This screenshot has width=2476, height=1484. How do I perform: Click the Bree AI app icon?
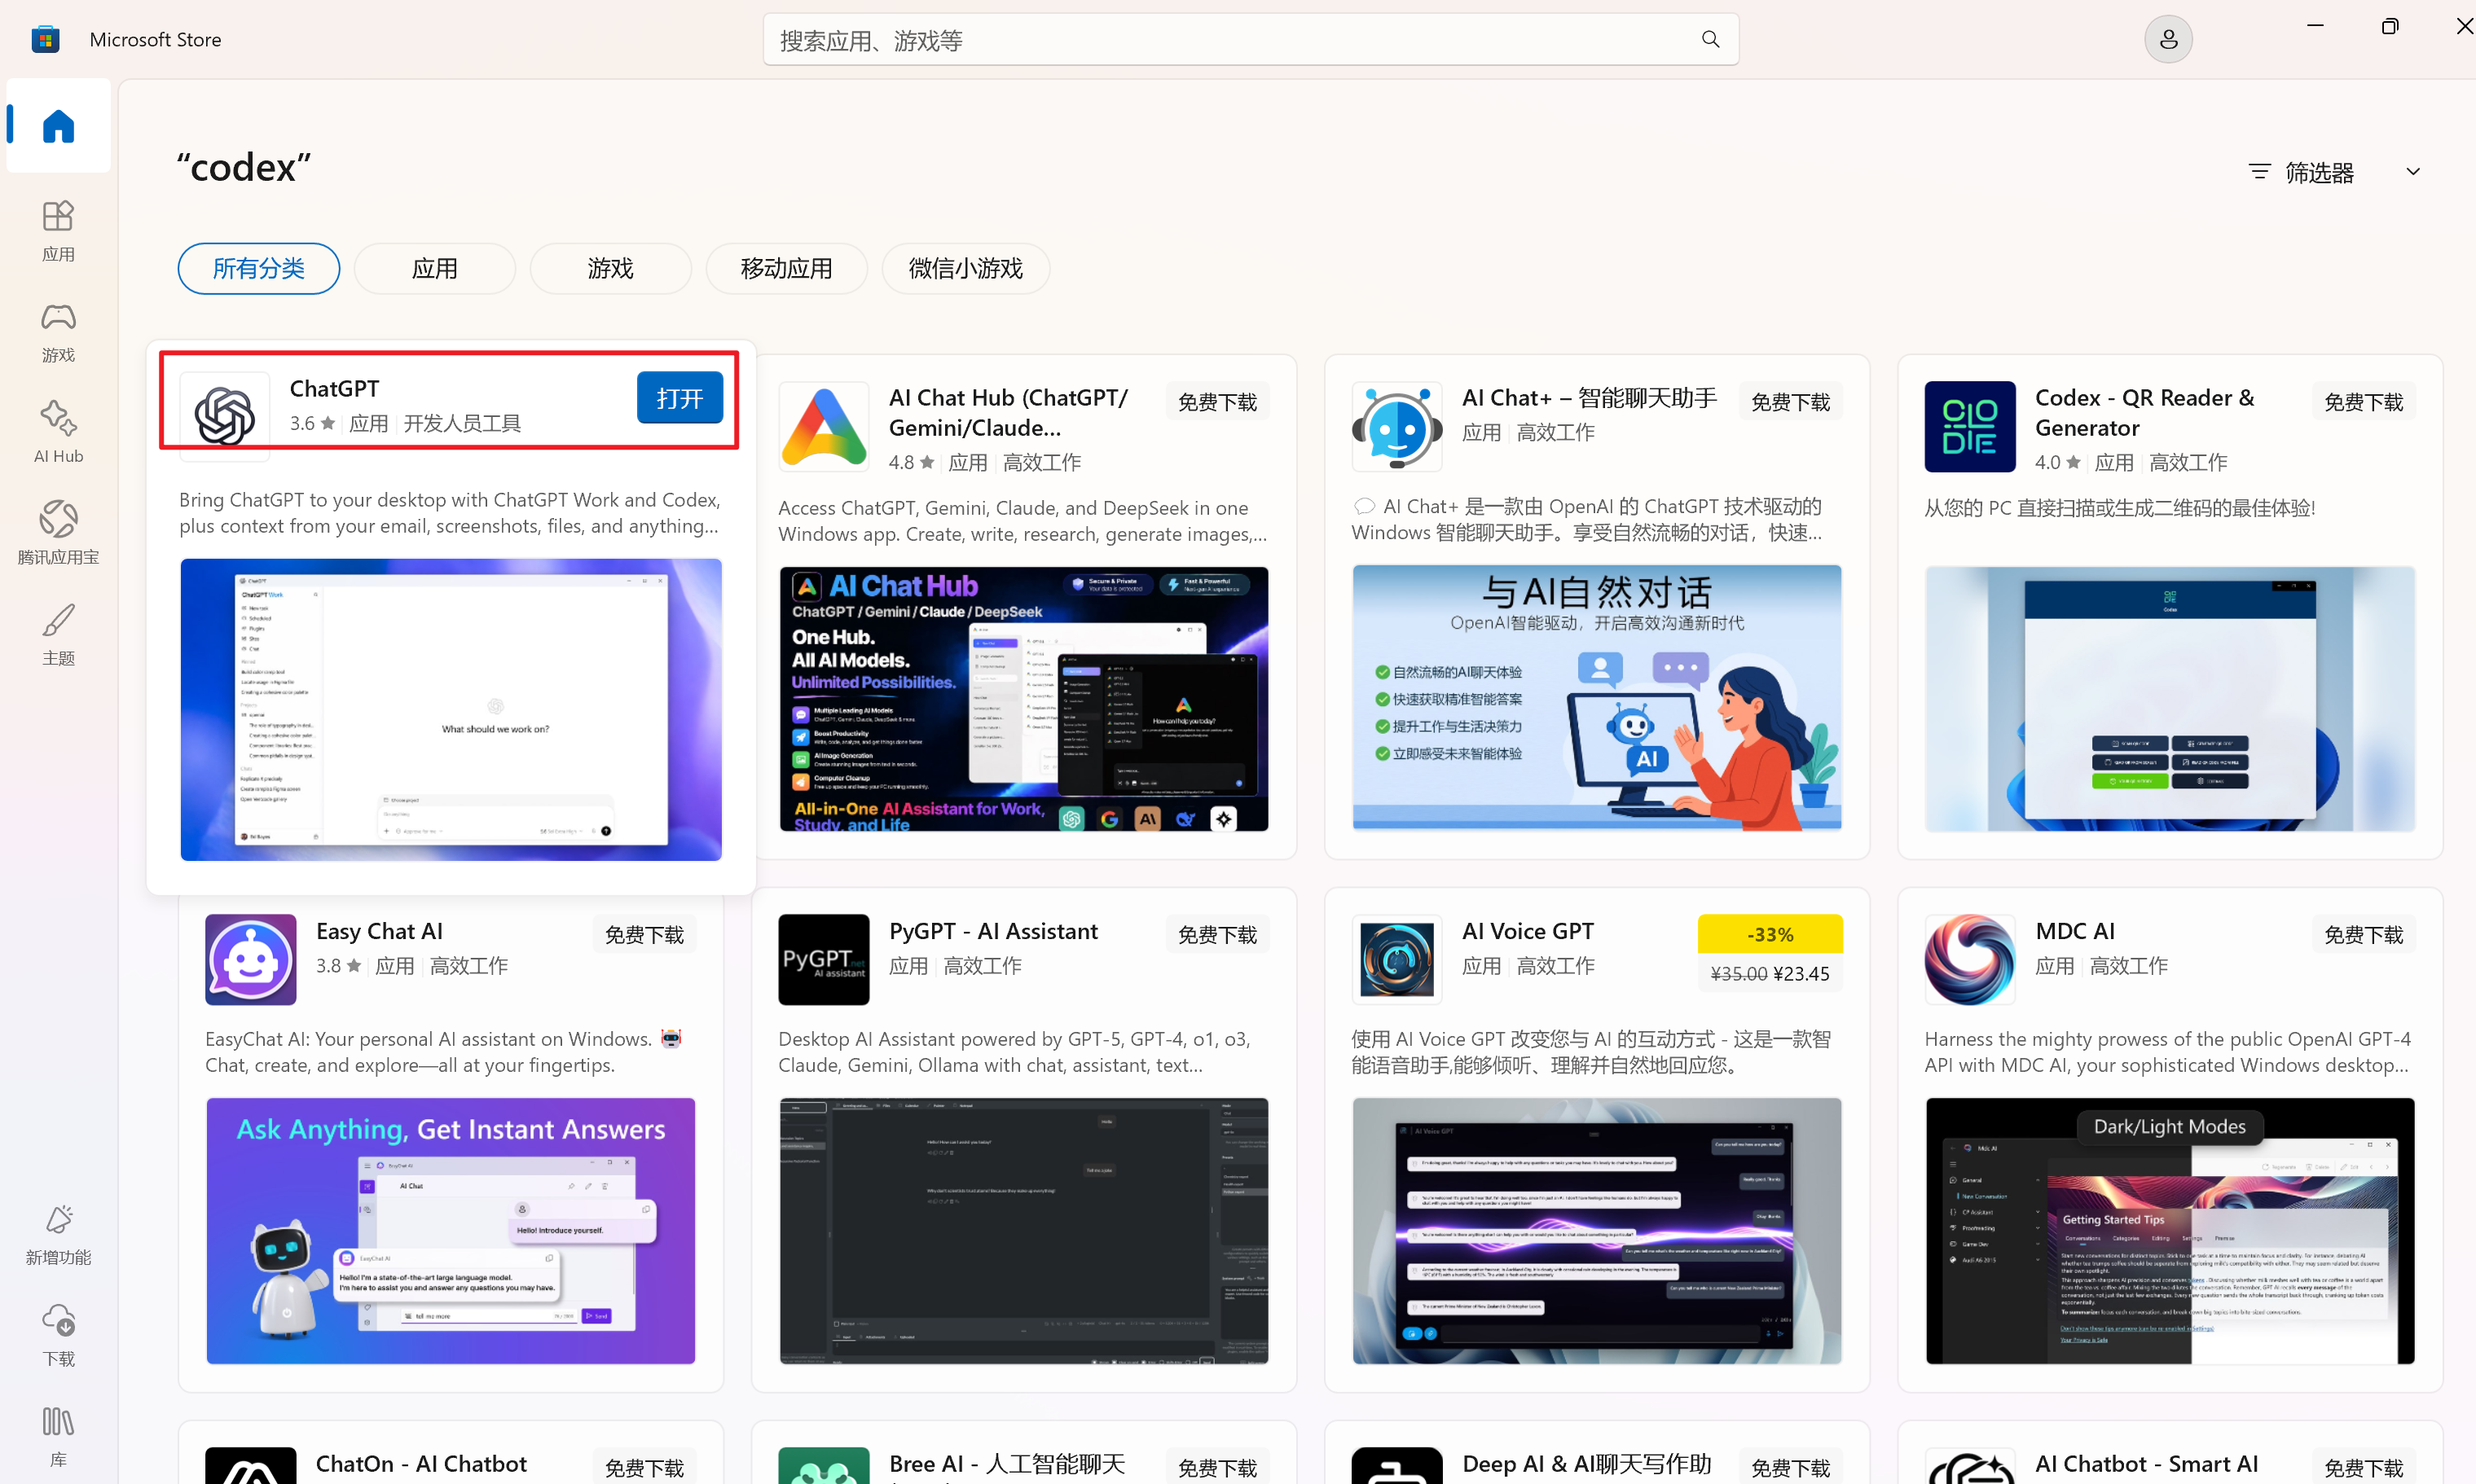point(824,1466)
